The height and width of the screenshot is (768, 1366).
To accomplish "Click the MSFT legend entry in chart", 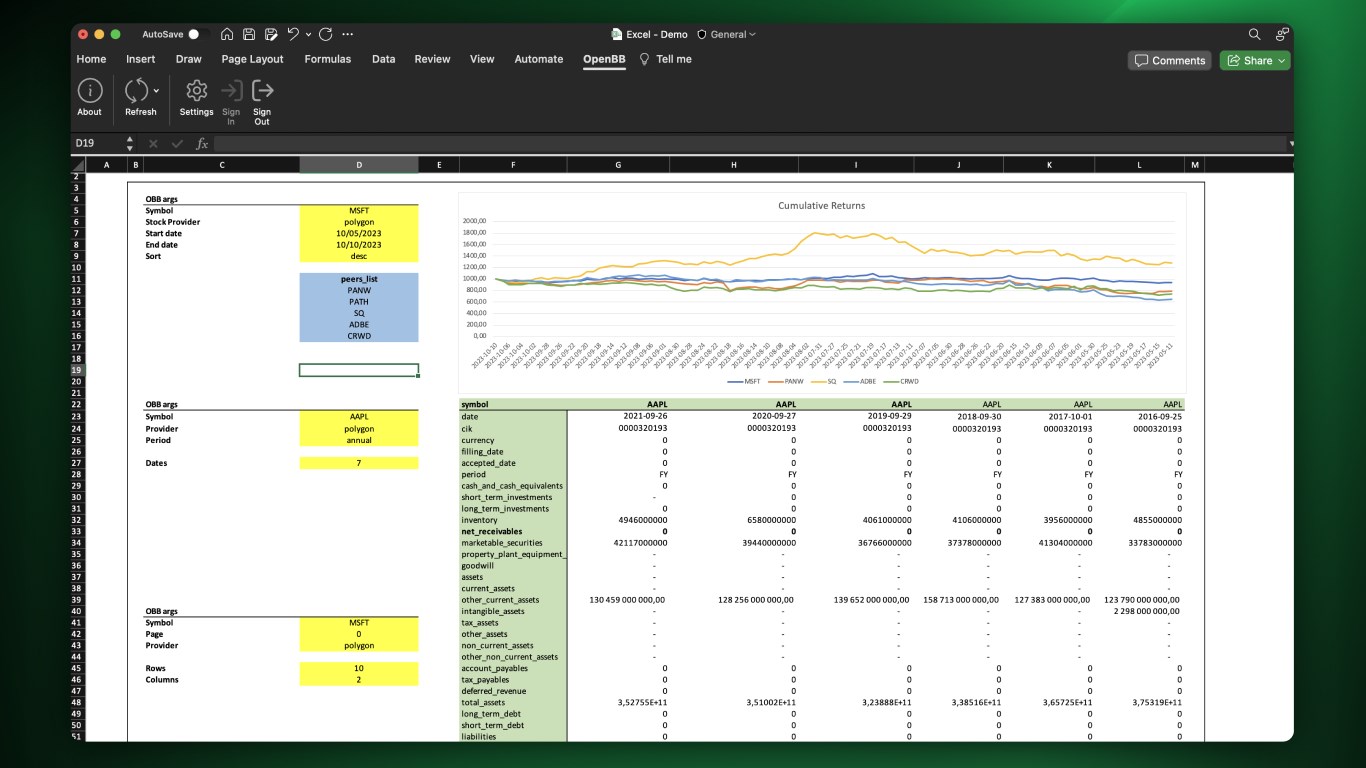I will (x=744, y=381).
